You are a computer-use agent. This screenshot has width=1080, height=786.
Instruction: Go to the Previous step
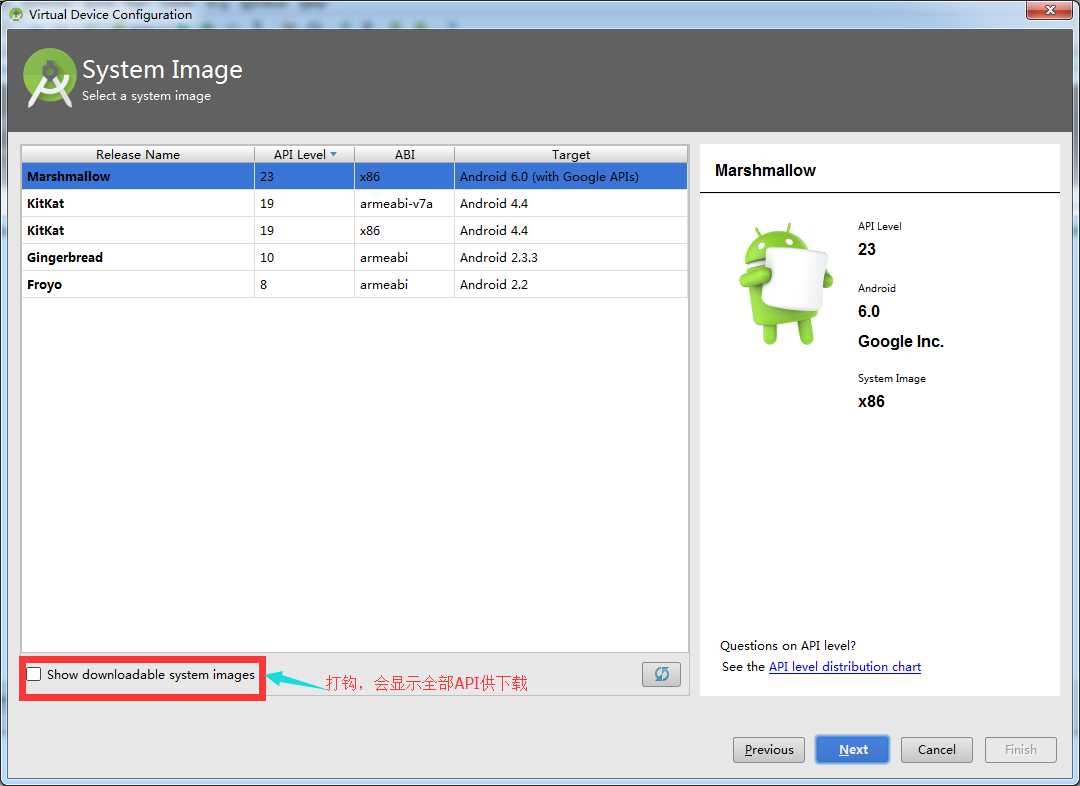pyautogui.click(x=769, y=749)
